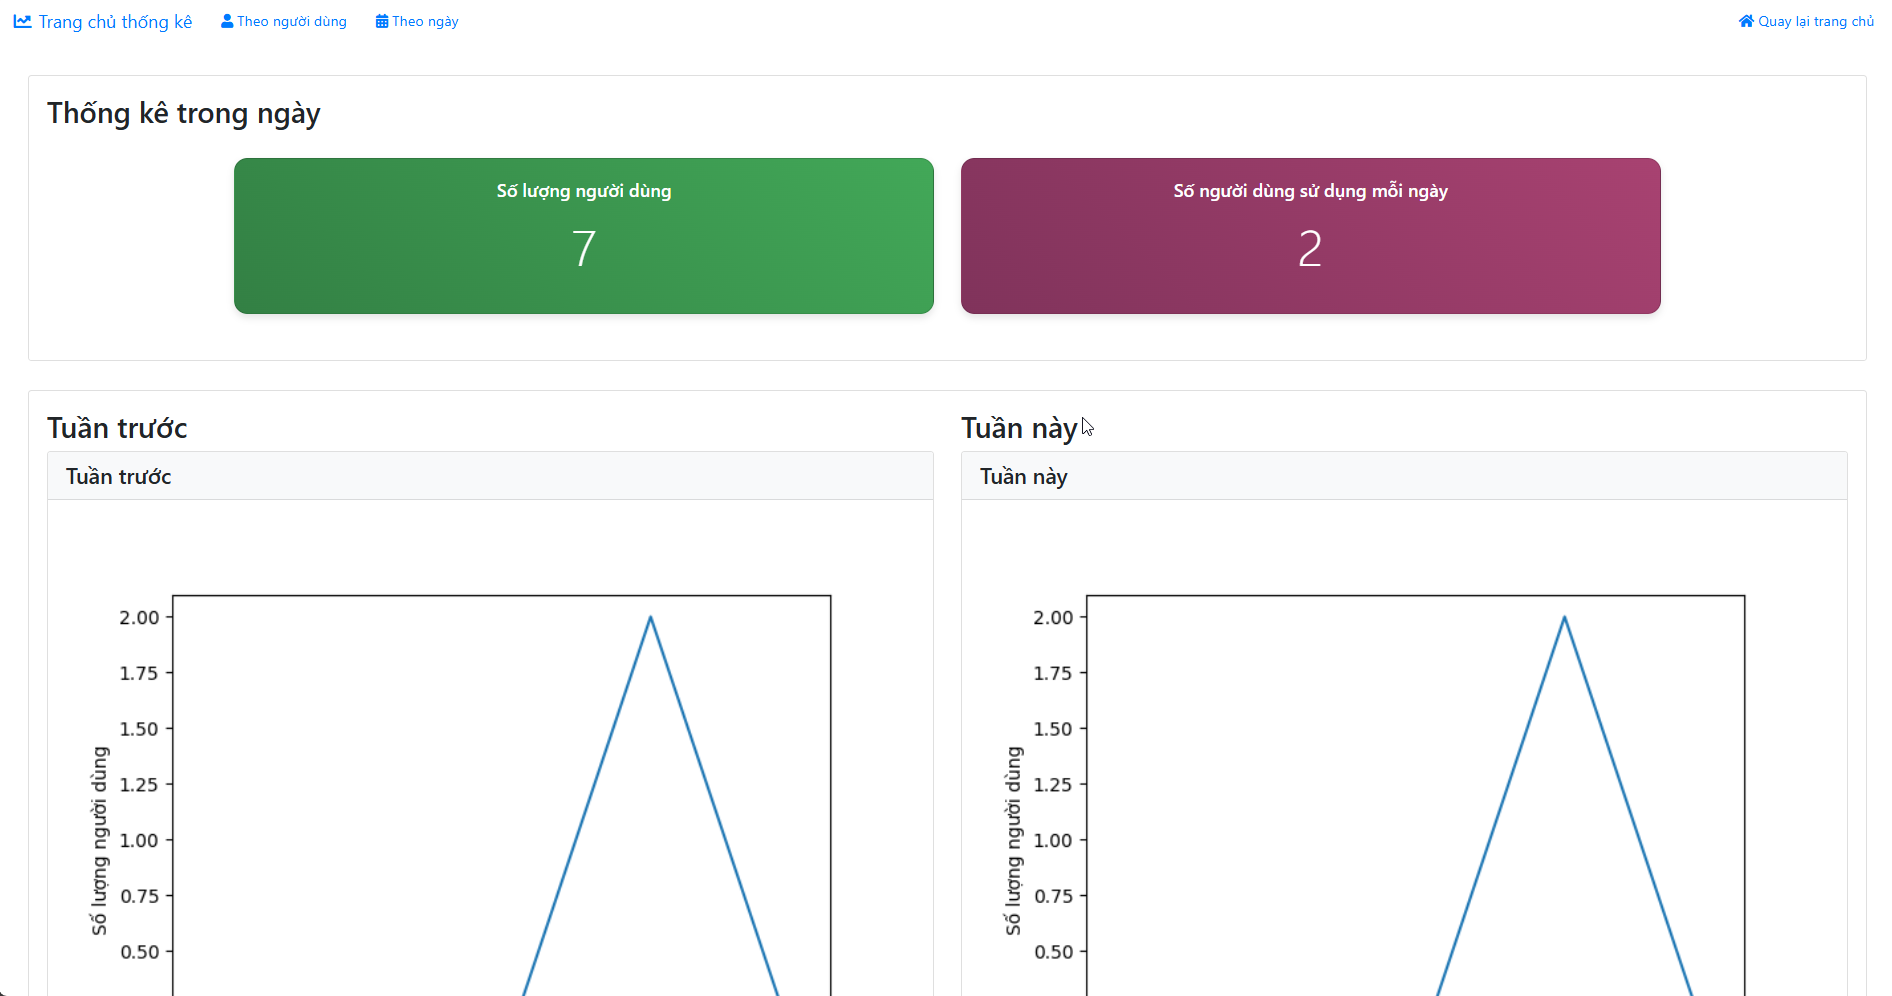
Task: Click the Số lượng người dùng axis title in Tuần trước chart
Action: click(x=99, y=841)
